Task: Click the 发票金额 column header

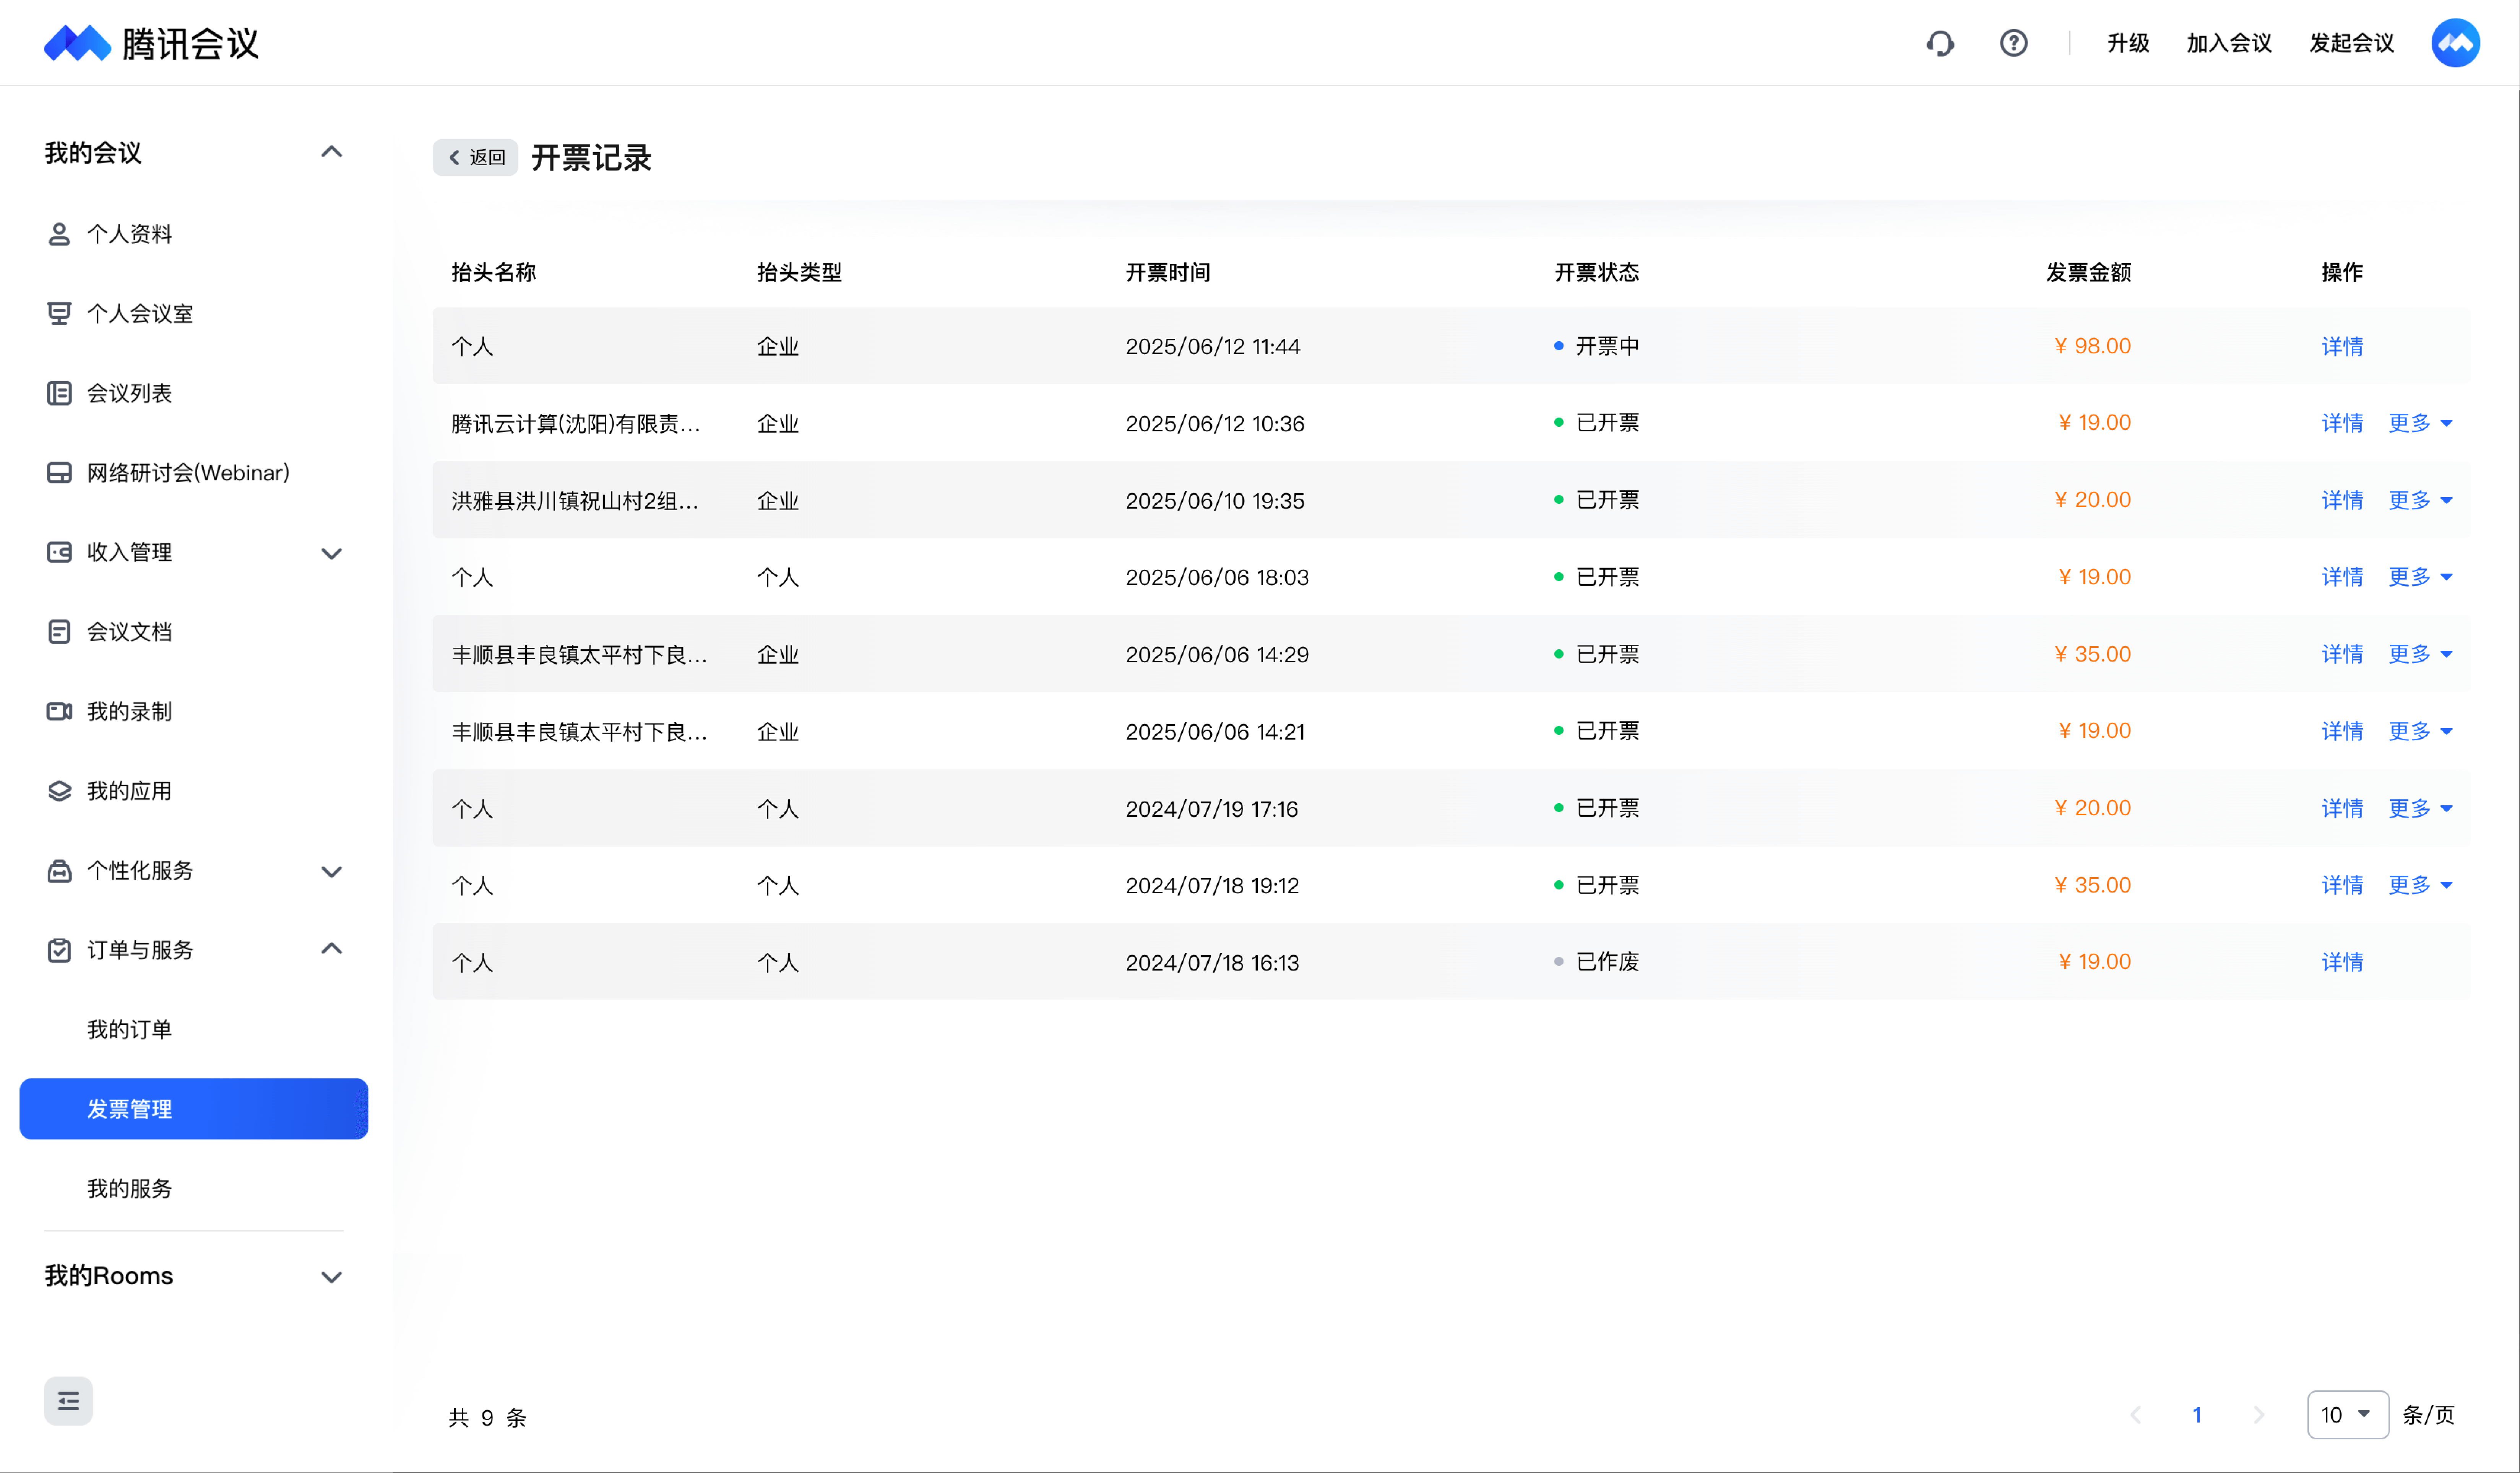Action: tap(2089, 272)
